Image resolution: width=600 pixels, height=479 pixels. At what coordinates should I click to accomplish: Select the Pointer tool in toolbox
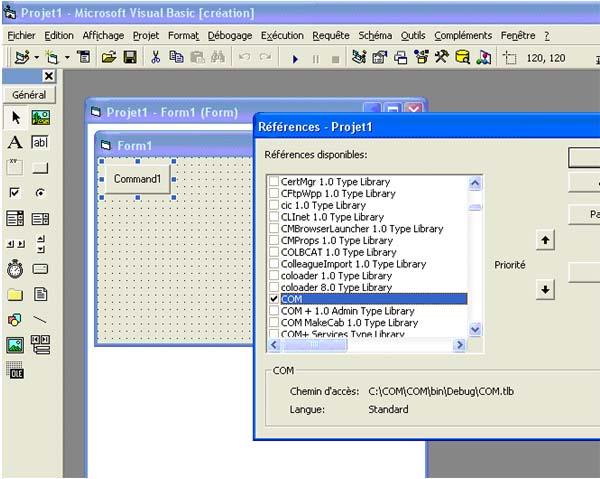point(15,117)
